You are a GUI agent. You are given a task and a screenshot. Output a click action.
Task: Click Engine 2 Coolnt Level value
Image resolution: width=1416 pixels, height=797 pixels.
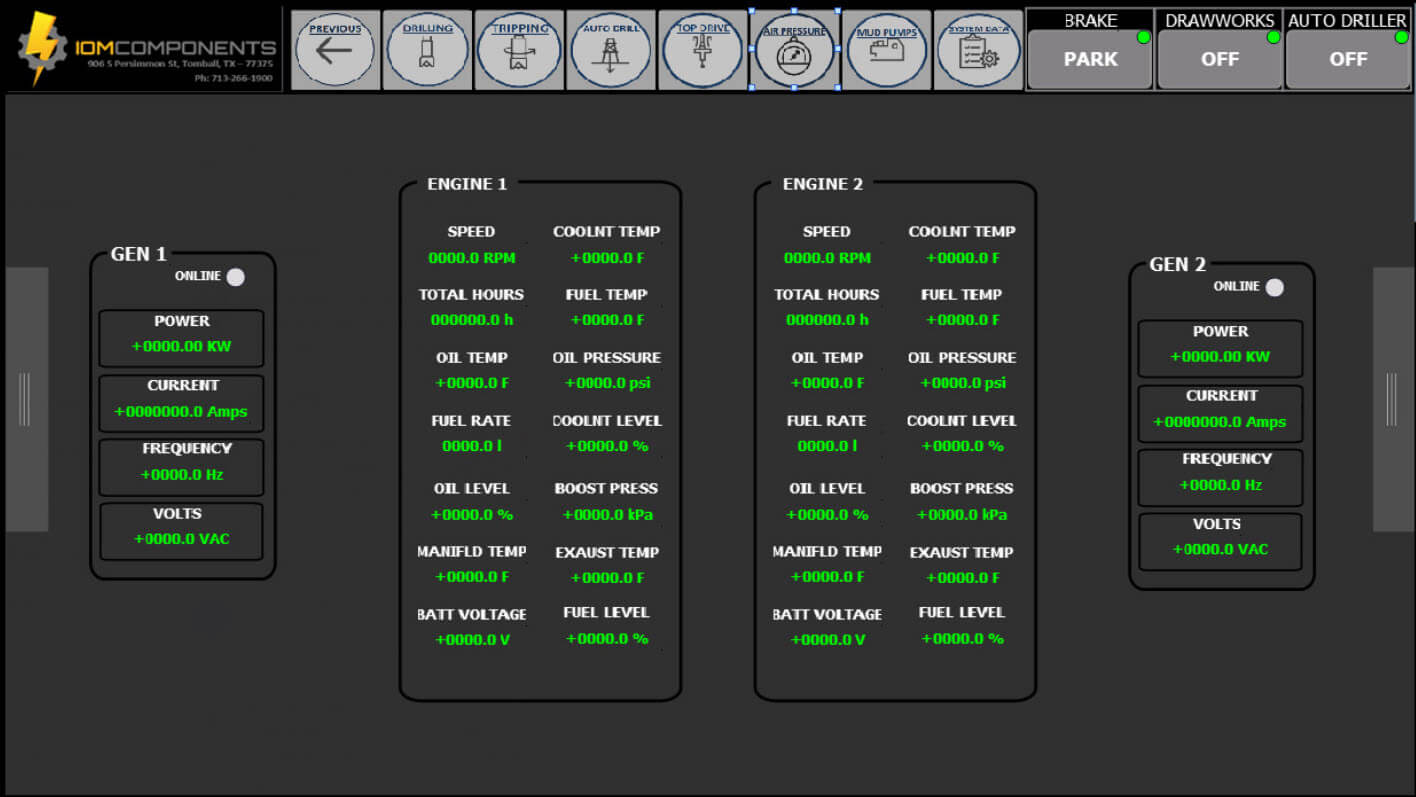(x=962, y=446)
